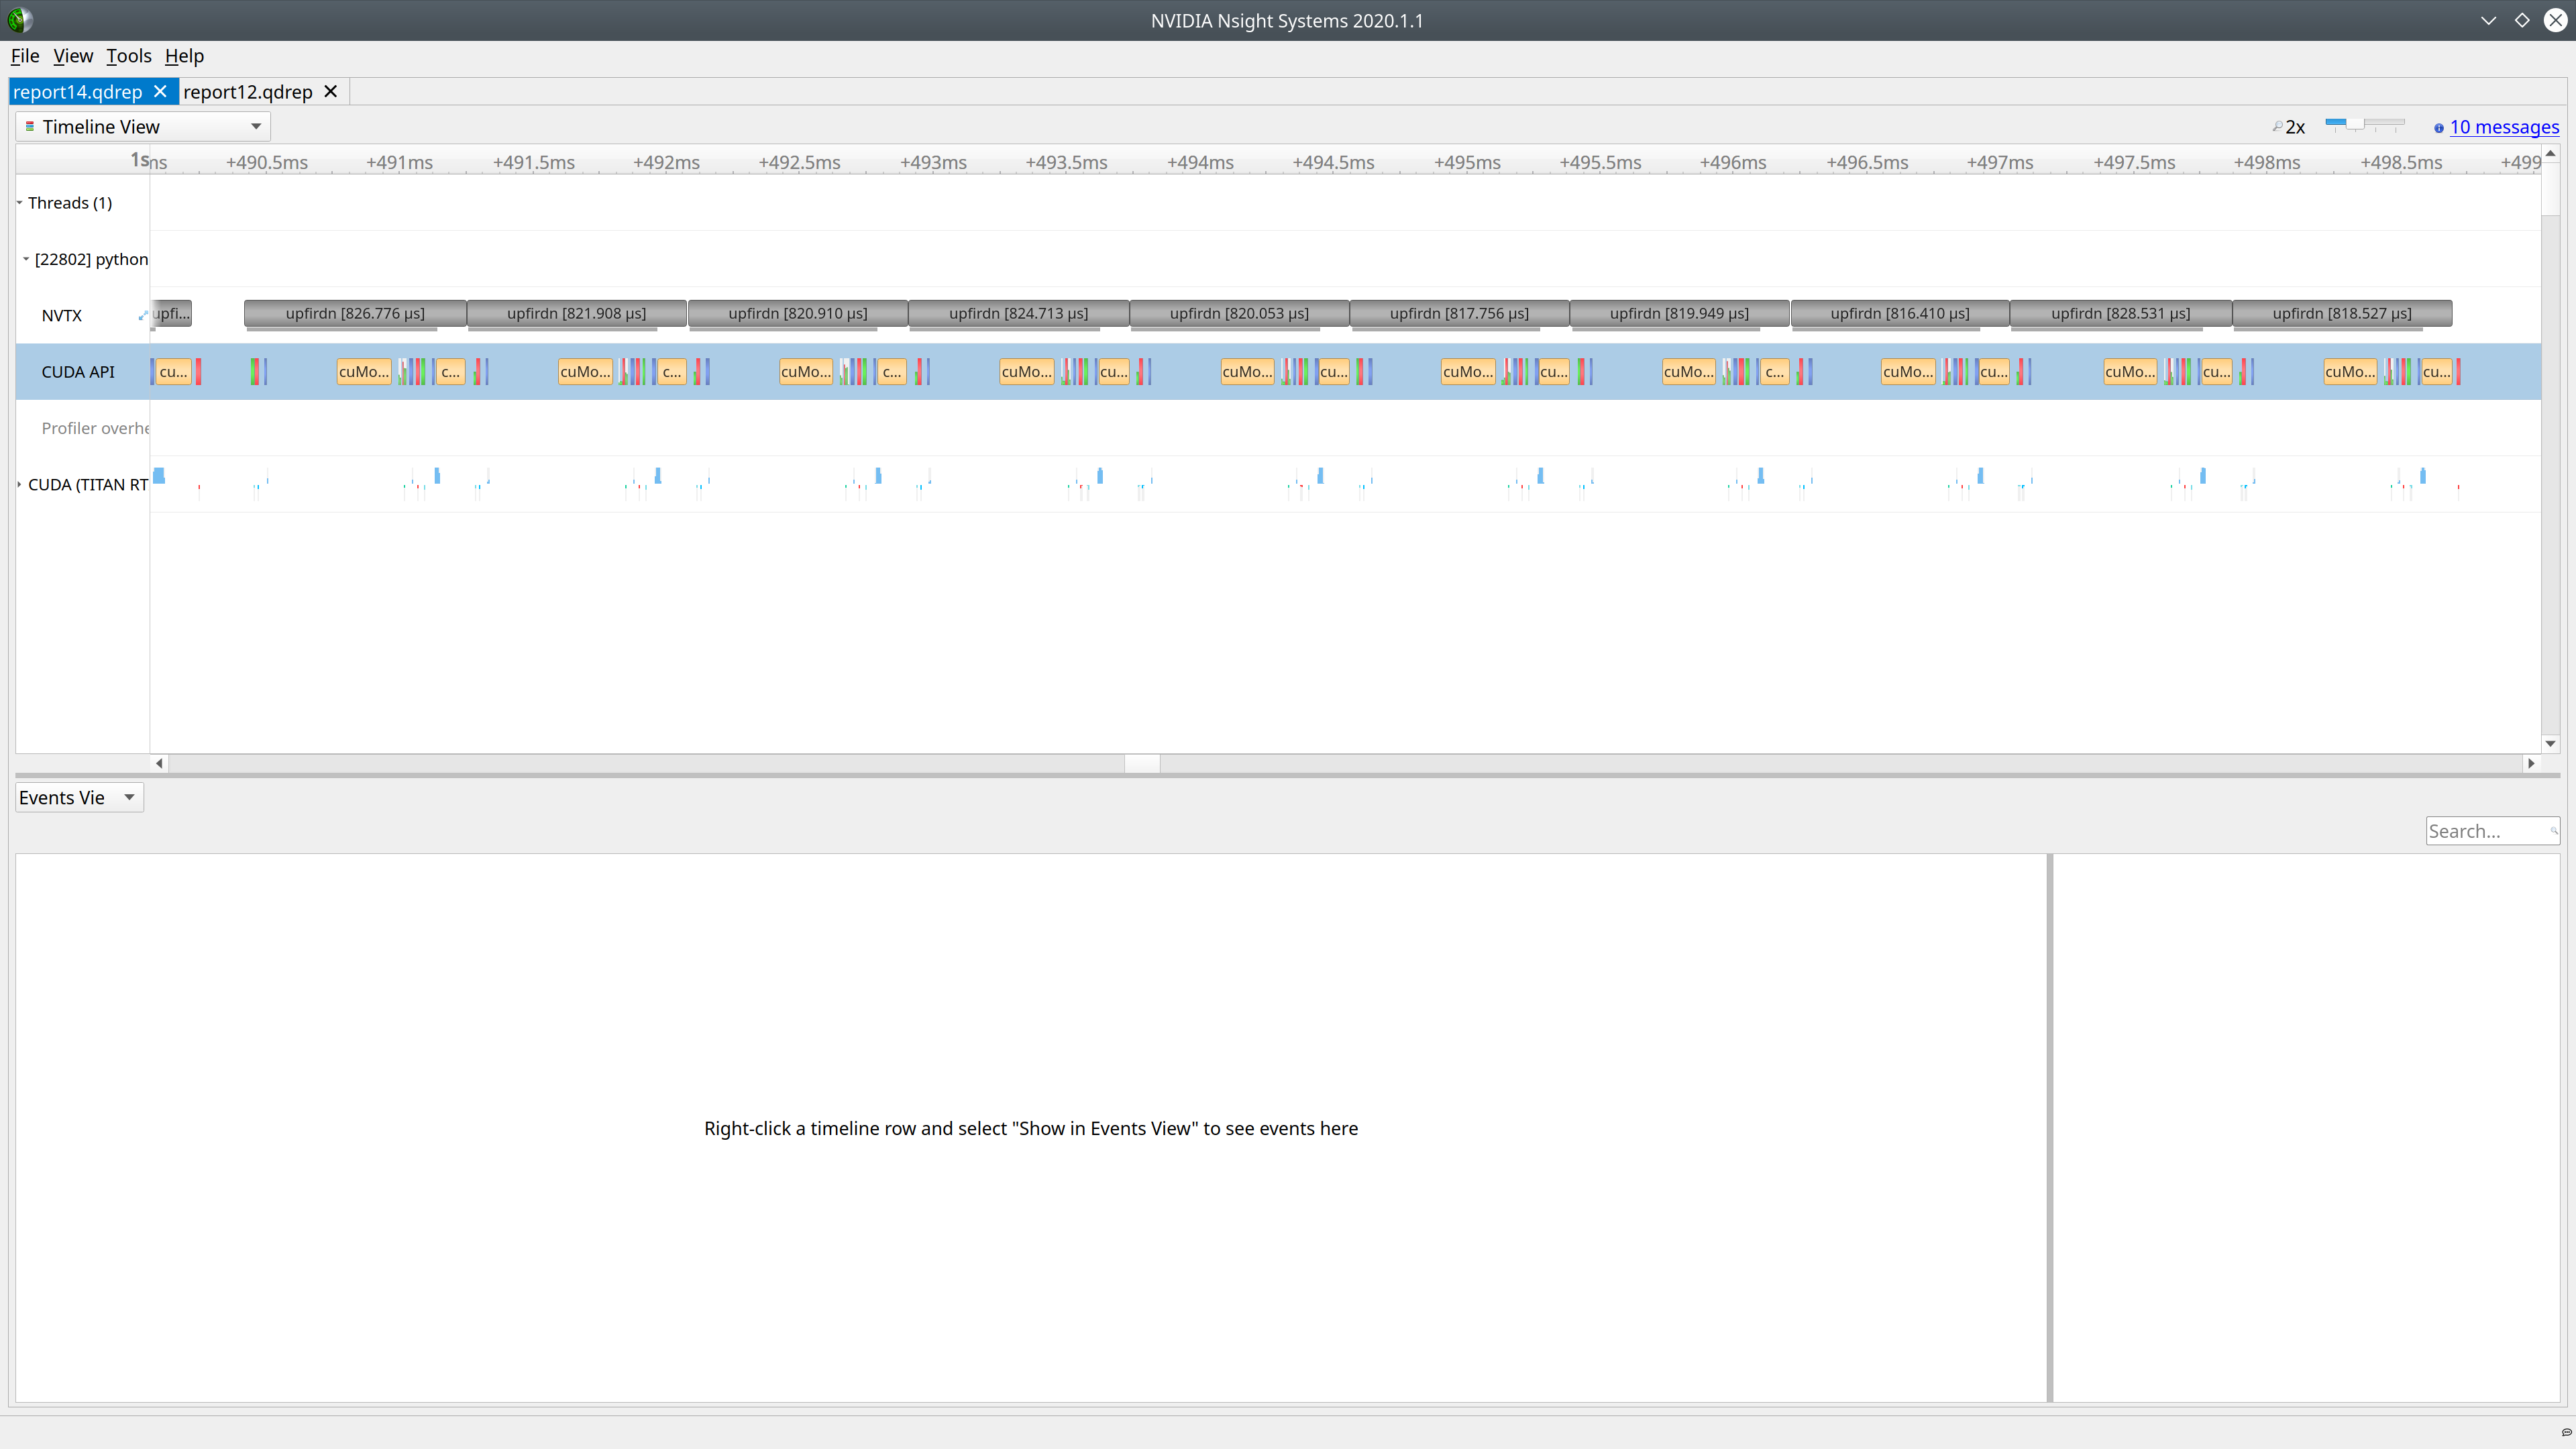Collapse the [22802] python thread row
Image resolution: width=2576 pixels, height=1449 pixels.
[26, 258]
